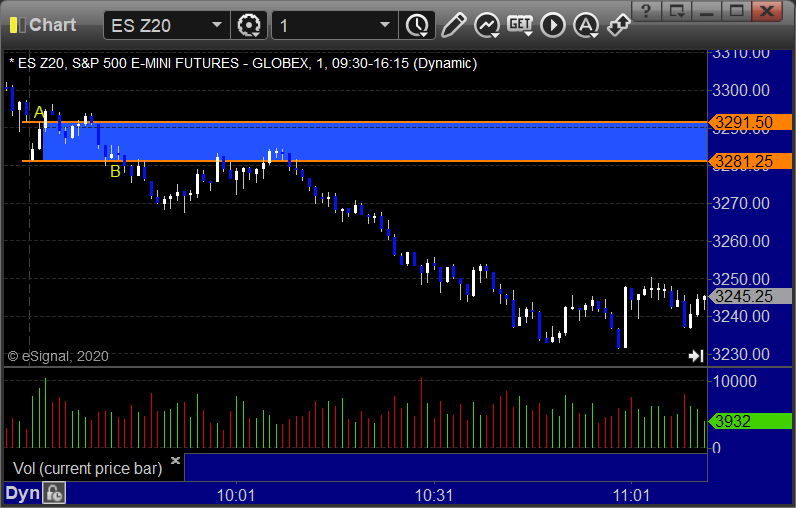Click the Chart window title label
796x508 pixels.
point(52,24)
